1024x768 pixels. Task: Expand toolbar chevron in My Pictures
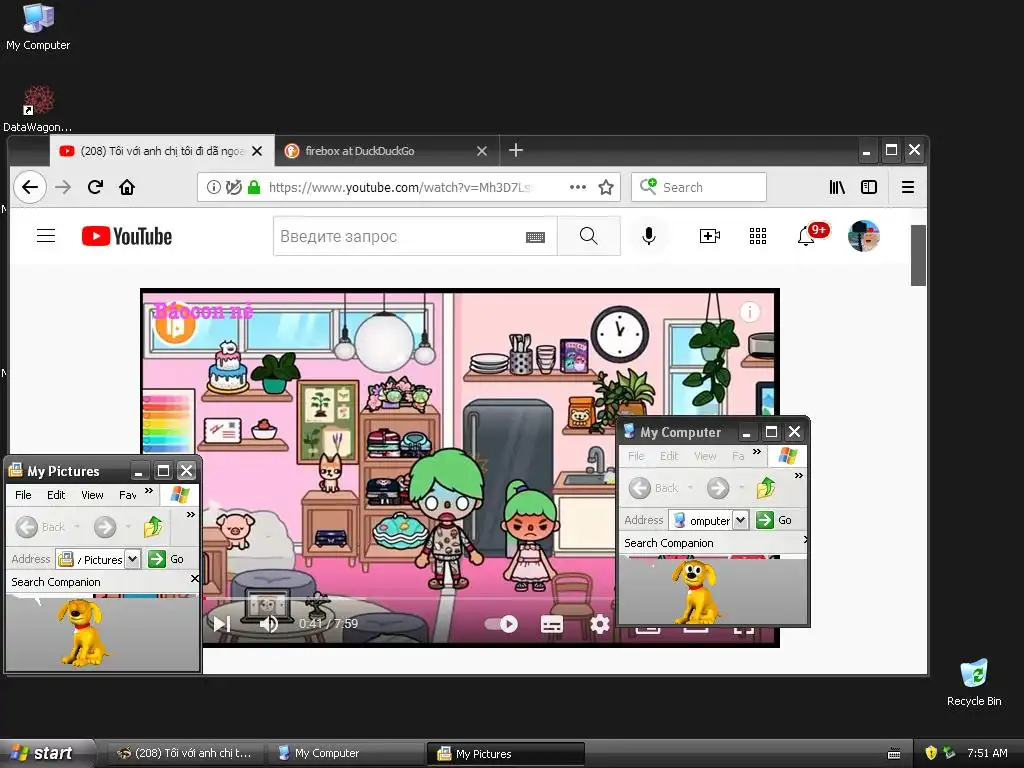pos(191,515)
